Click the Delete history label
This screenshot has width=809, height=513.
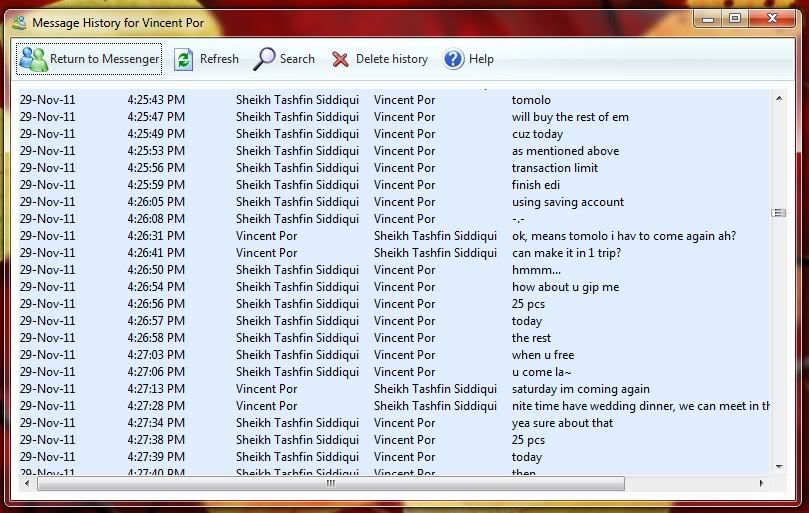(x=392, y=59)
